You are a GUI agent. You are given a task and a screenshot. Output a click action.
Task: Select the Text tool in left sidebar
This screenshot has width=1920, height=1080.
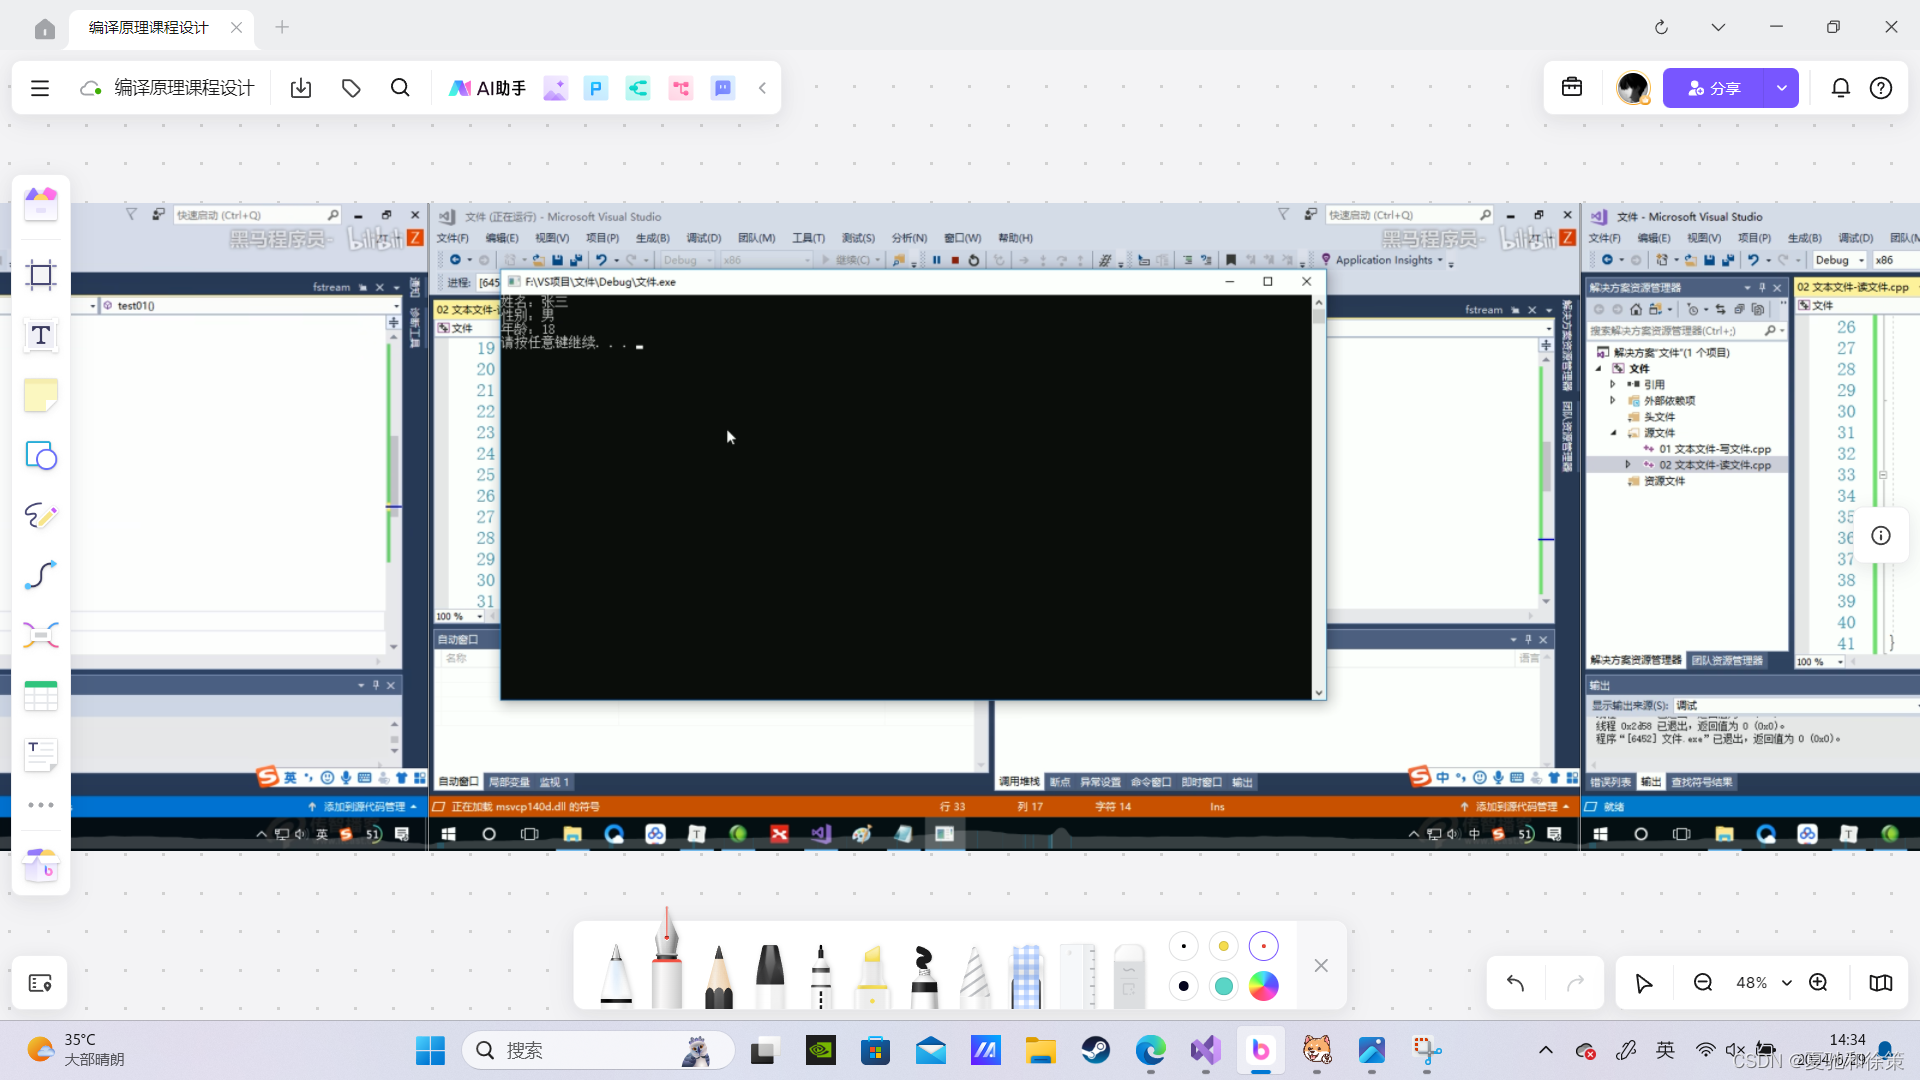click(41, 336)
